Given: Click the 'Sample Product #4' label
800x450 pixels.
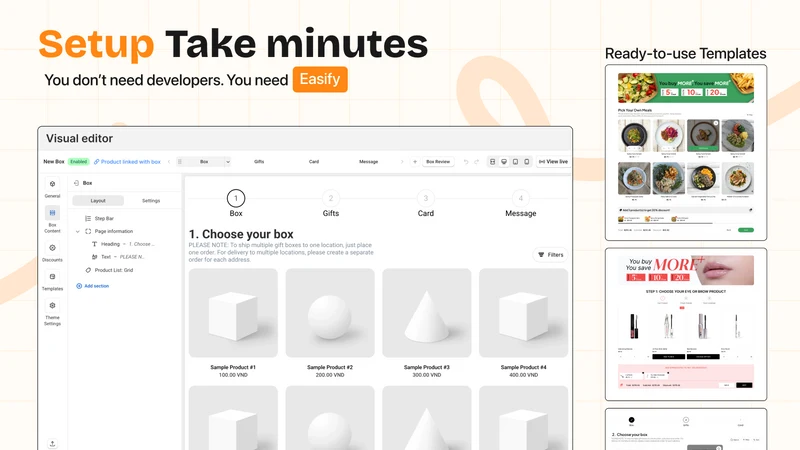Looking at the screenshot, I should click(x=523, y=367).
